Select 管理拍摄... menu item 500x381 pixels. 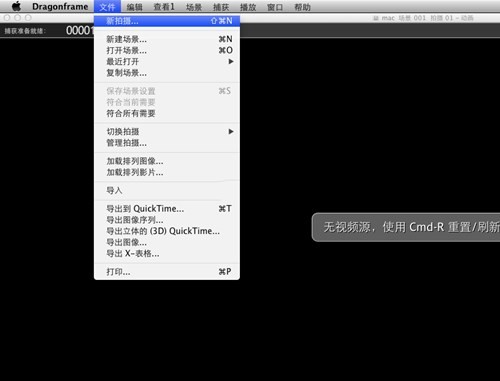click(x=167, y=143)
